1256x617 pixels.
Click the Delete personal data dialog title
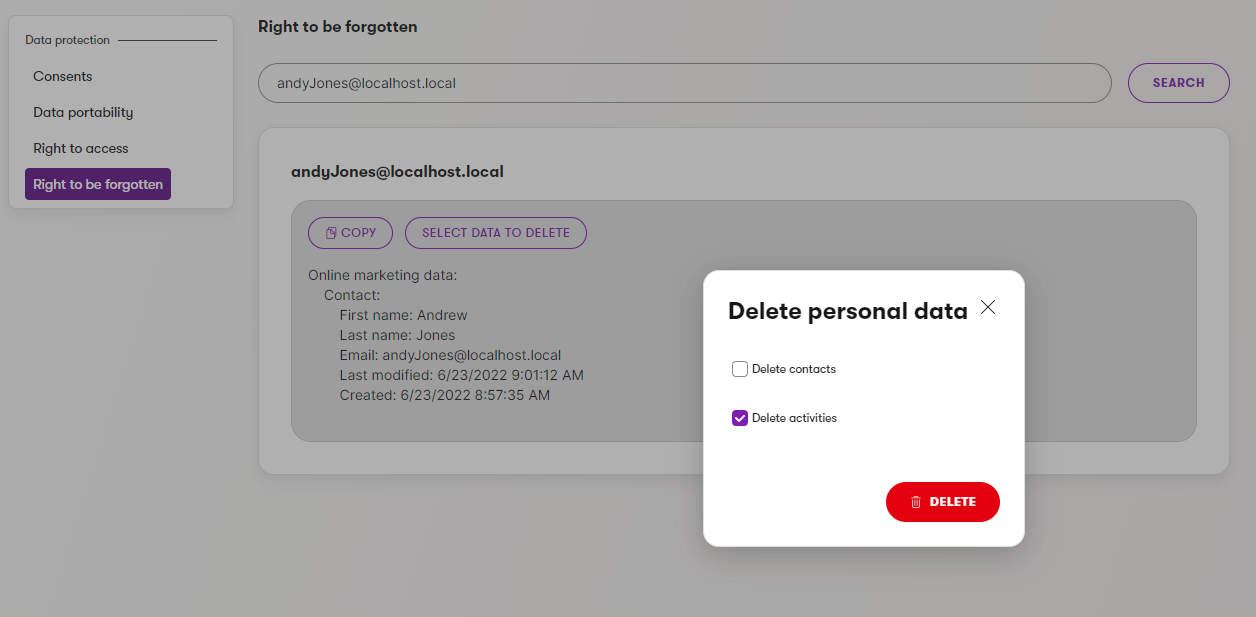point(847,311)
